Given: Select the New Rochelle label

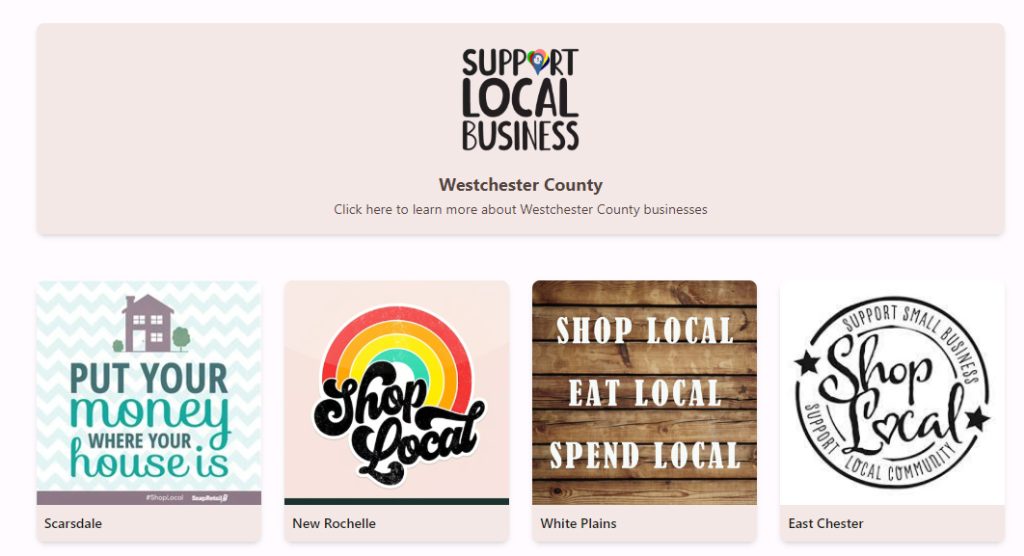Looking at the screenshot, I should pyautogui.click(x=334, y=523).
